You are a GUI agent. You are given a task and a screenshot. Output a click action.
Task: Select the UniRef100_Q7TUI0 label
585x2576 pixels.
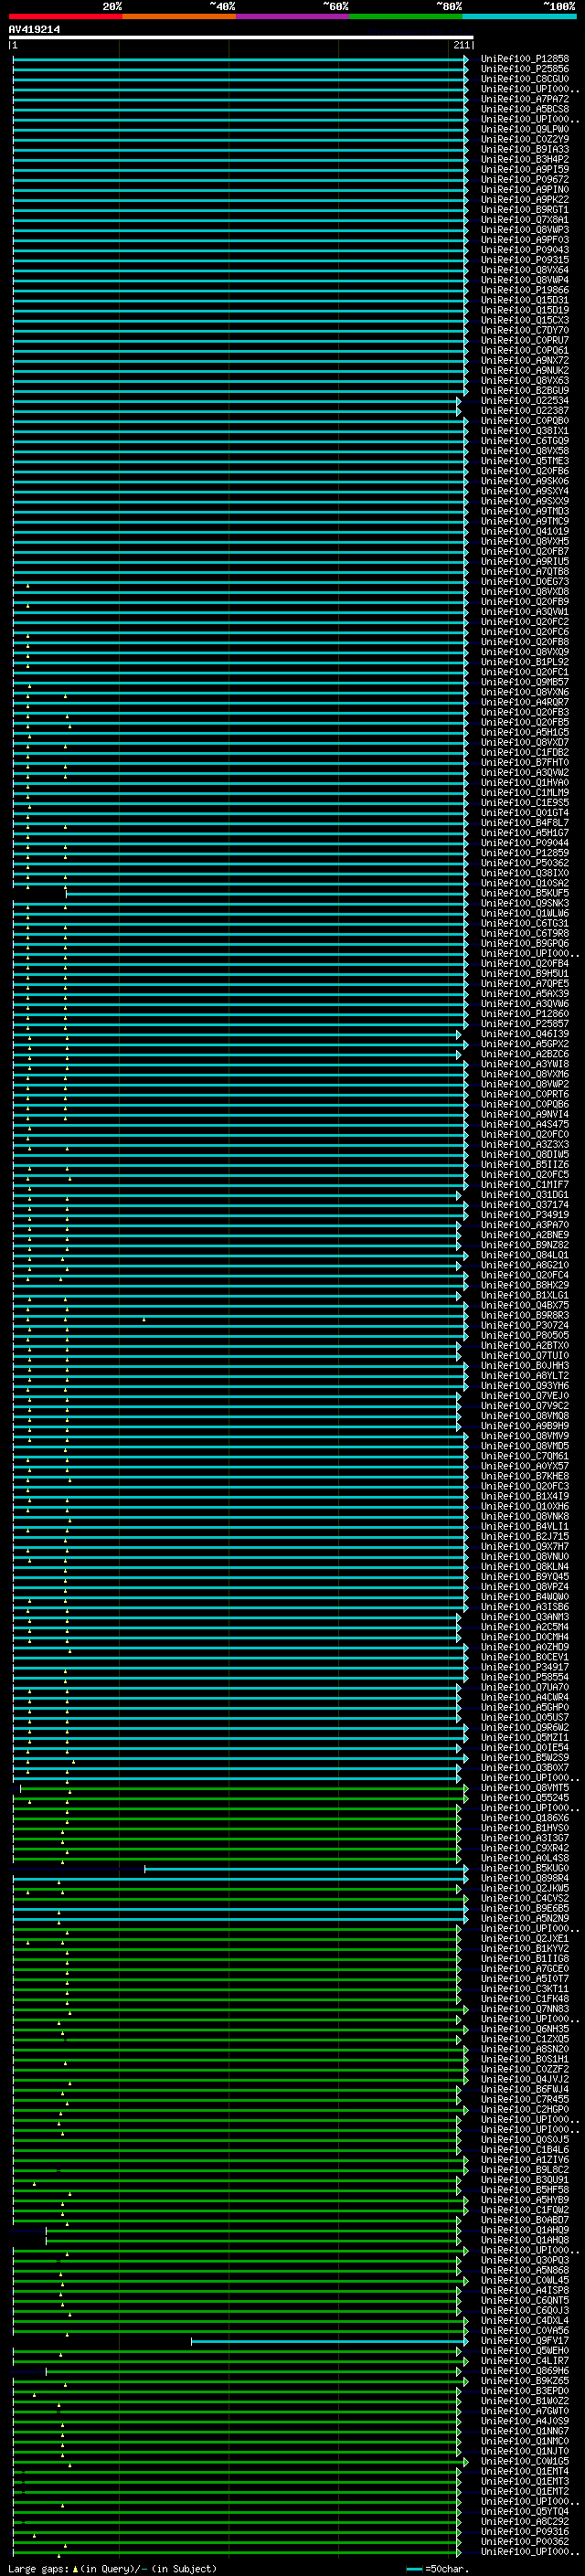pyautogui.click(x=525, y=1356)
